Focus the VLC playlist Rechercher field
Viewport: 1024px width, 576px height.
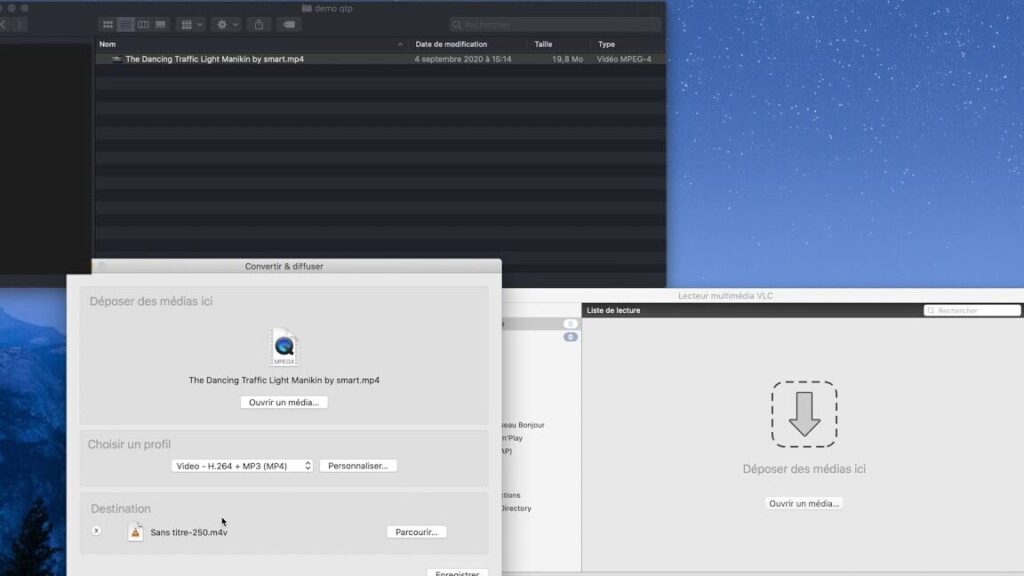(972, 310)
